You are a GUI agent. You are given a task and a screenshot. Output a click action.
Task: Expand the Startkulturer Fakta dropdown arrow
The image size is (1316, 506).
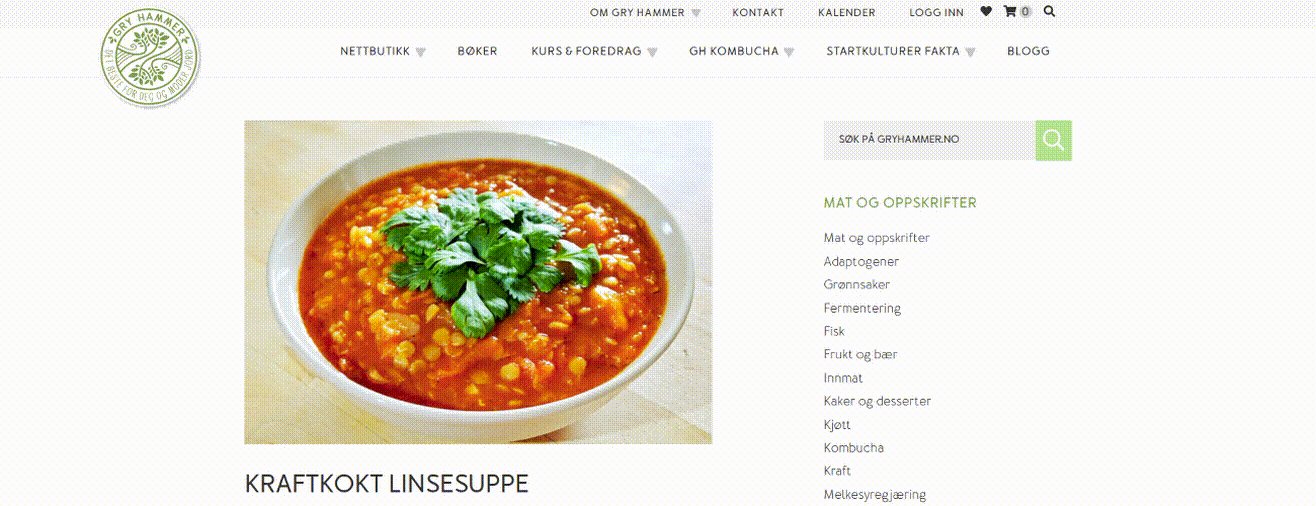point(970,53)
